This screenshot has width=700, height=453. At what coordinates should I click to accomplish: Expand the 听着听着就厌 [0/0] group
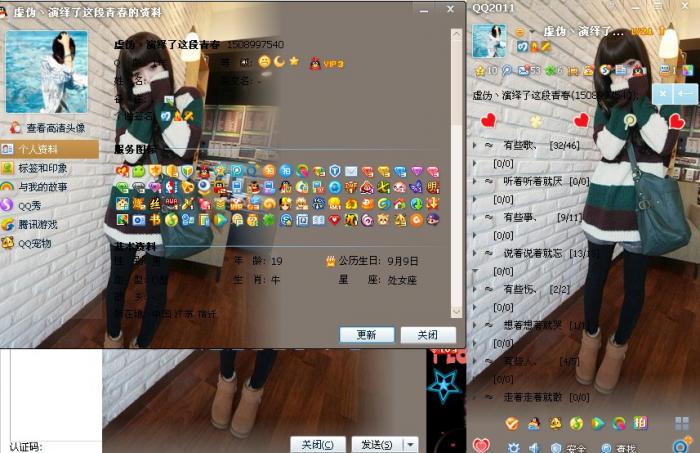[x=531, y=181]
